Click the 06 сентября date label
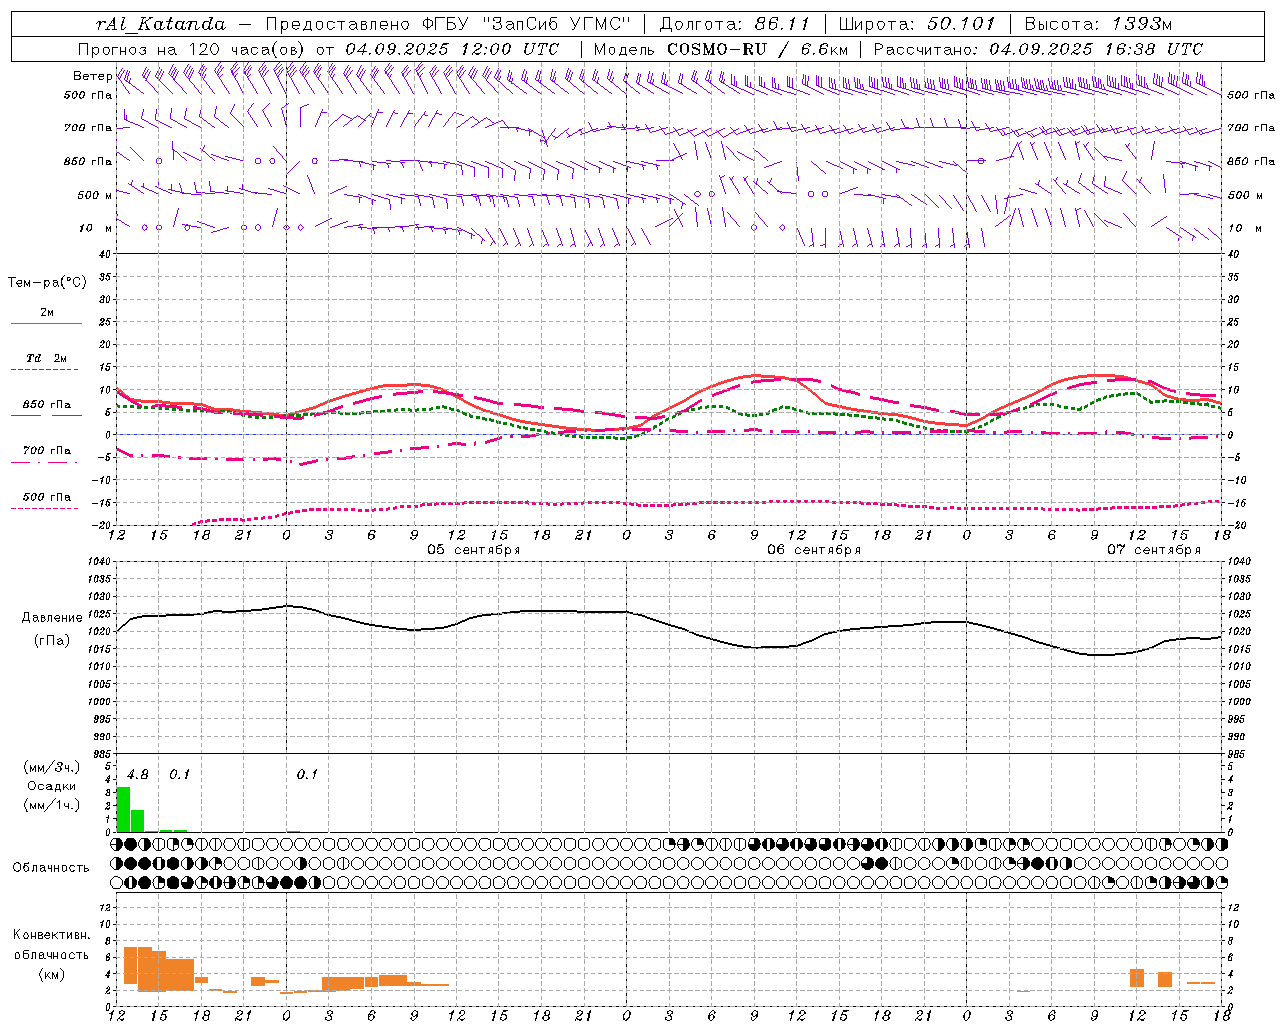 [x=814, y=550]
